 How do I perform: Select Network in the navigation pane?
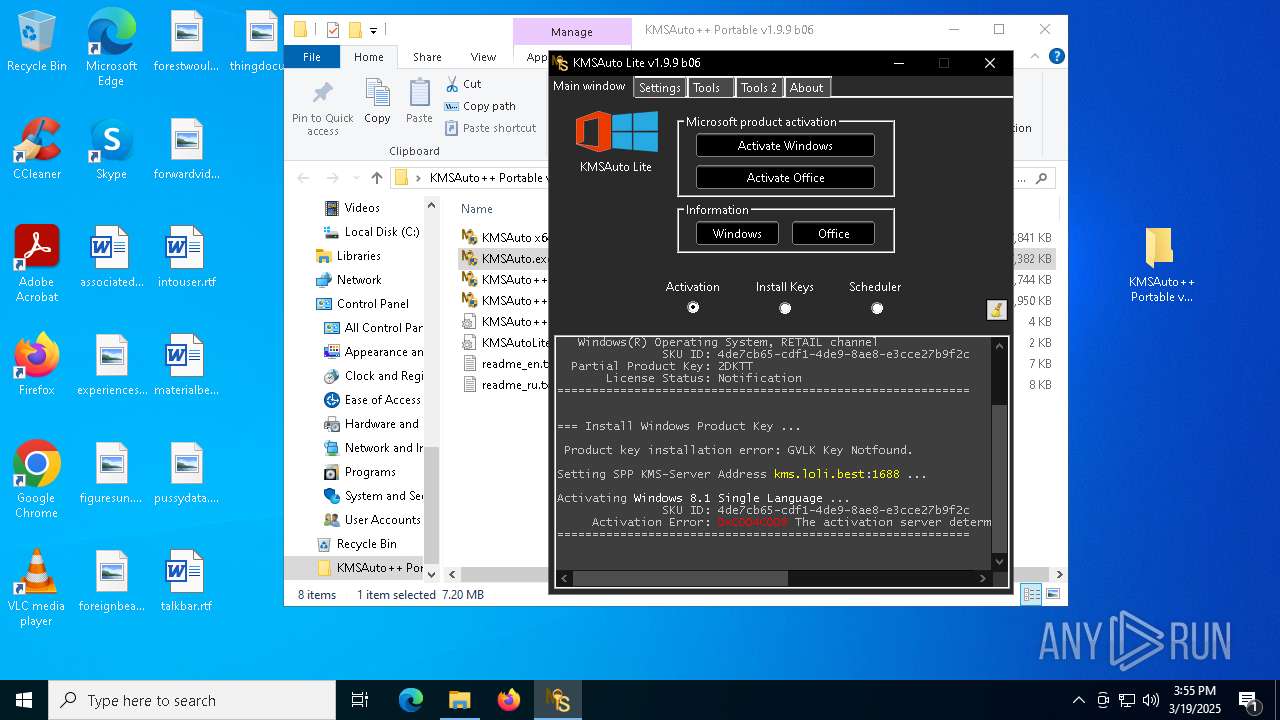pyautogui.click(x=349, y=280)
